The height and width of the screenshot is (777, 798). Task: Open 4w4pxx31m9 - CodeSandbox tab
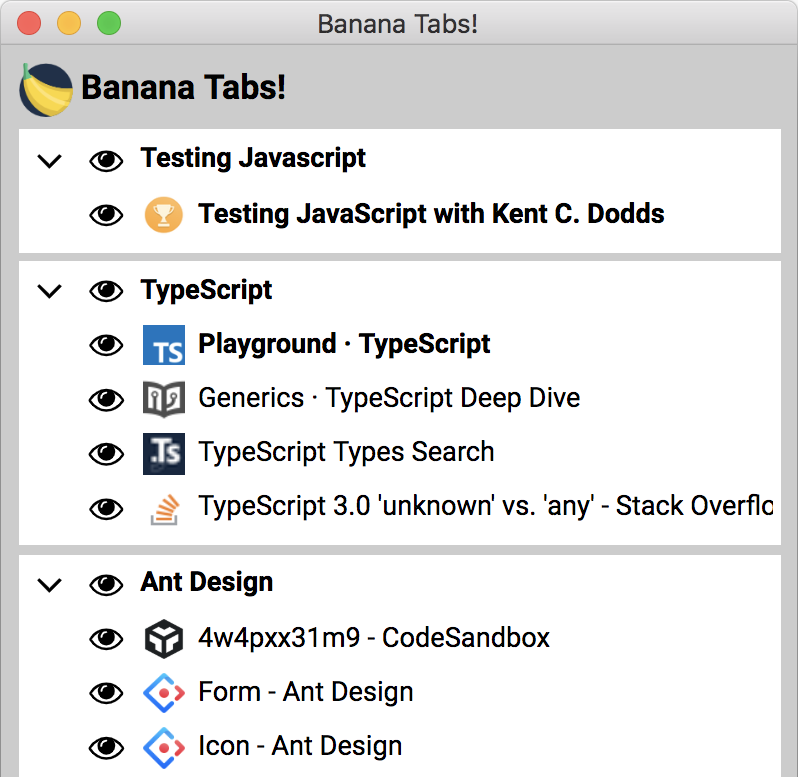374,638
